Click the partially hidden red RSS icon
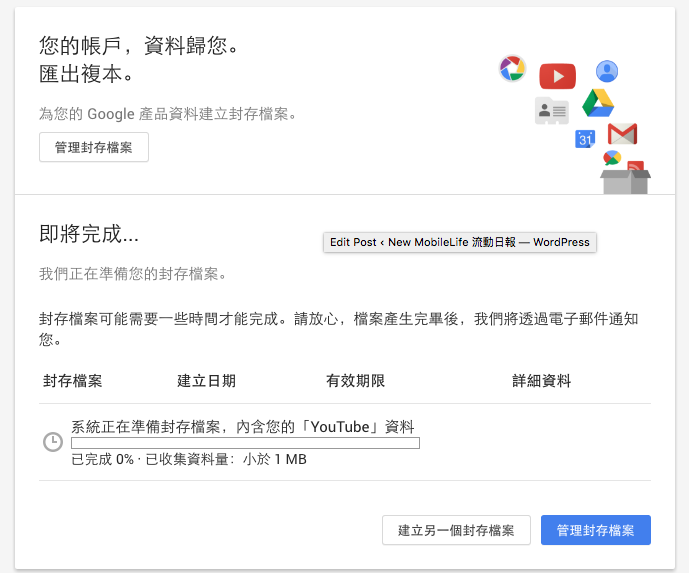Image resolution: width=689 pixels, height=573 pixels. (x=635, y=166)
